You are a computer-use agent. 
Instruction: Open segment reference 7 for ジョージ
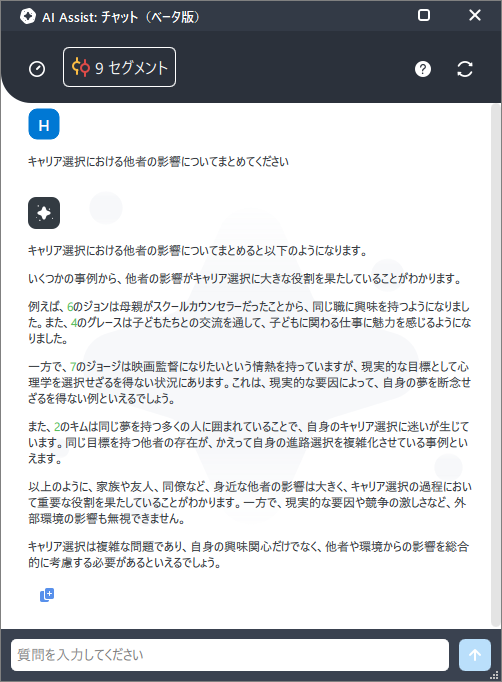point(73,367)
